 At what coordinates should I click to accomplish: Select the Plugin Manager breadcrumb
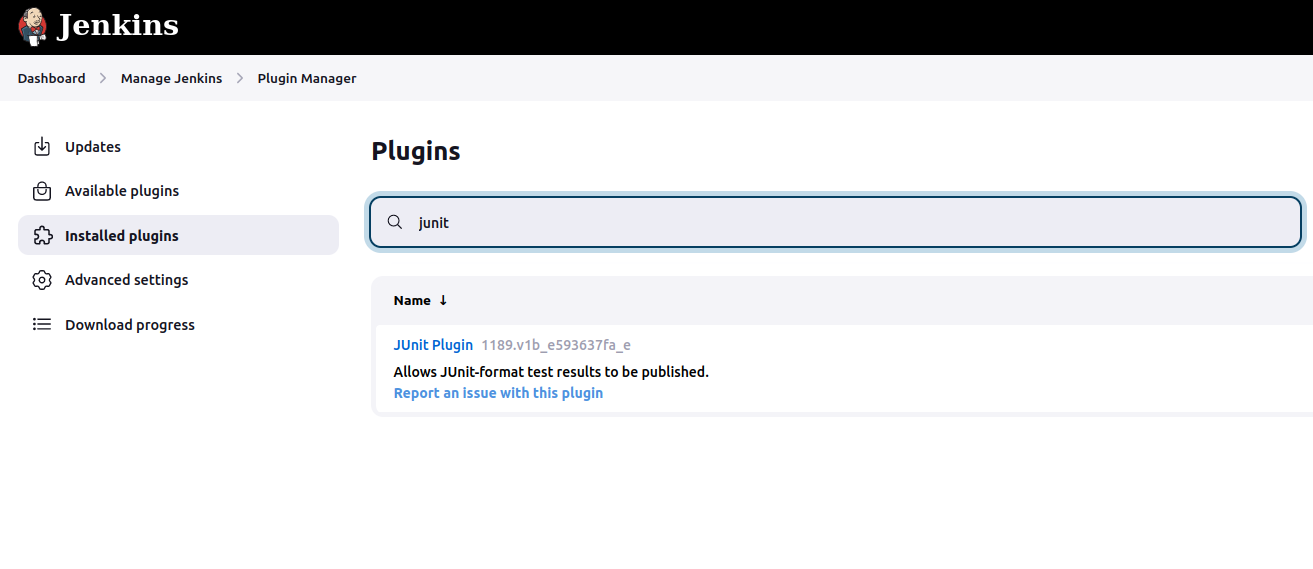[307, 78]
